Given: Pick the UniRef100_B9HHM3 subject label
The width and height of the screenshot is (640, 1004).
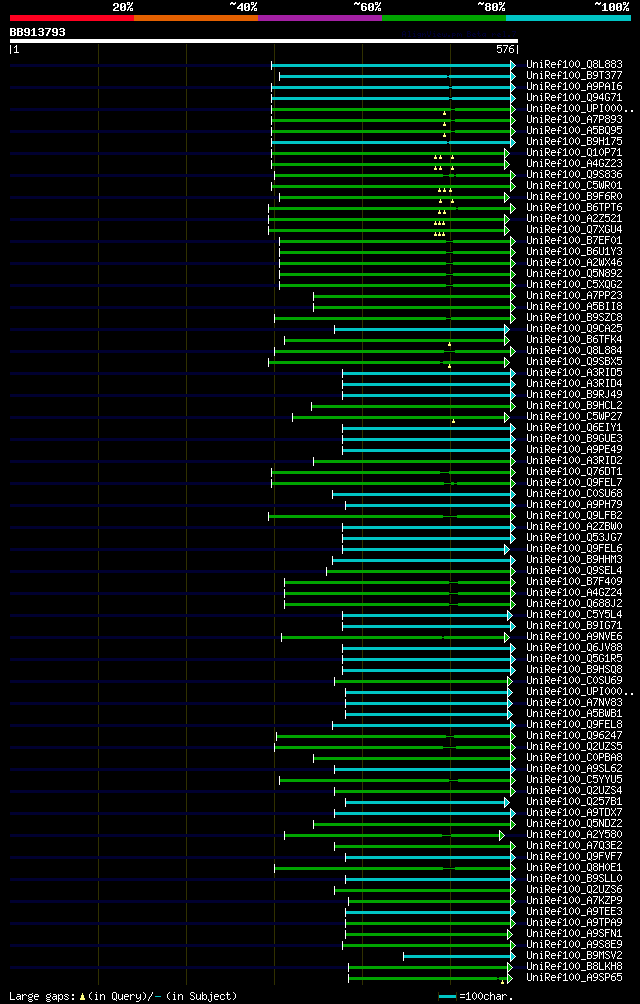Looking at the screenshot, I should tap(574, 559).
